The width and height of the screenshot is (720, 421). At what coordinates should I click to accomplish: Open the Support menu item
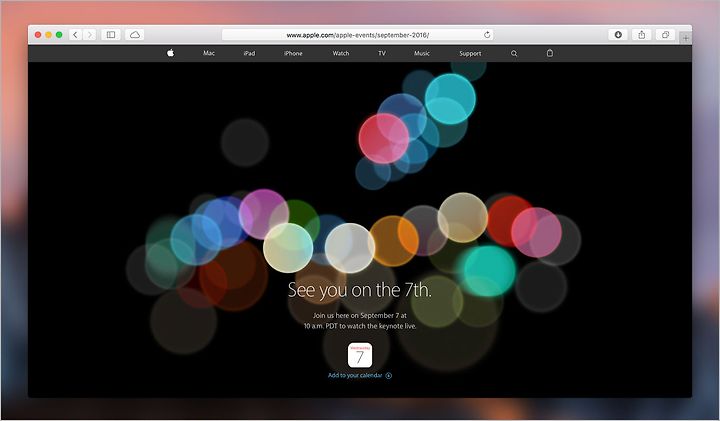click(470, 53)
